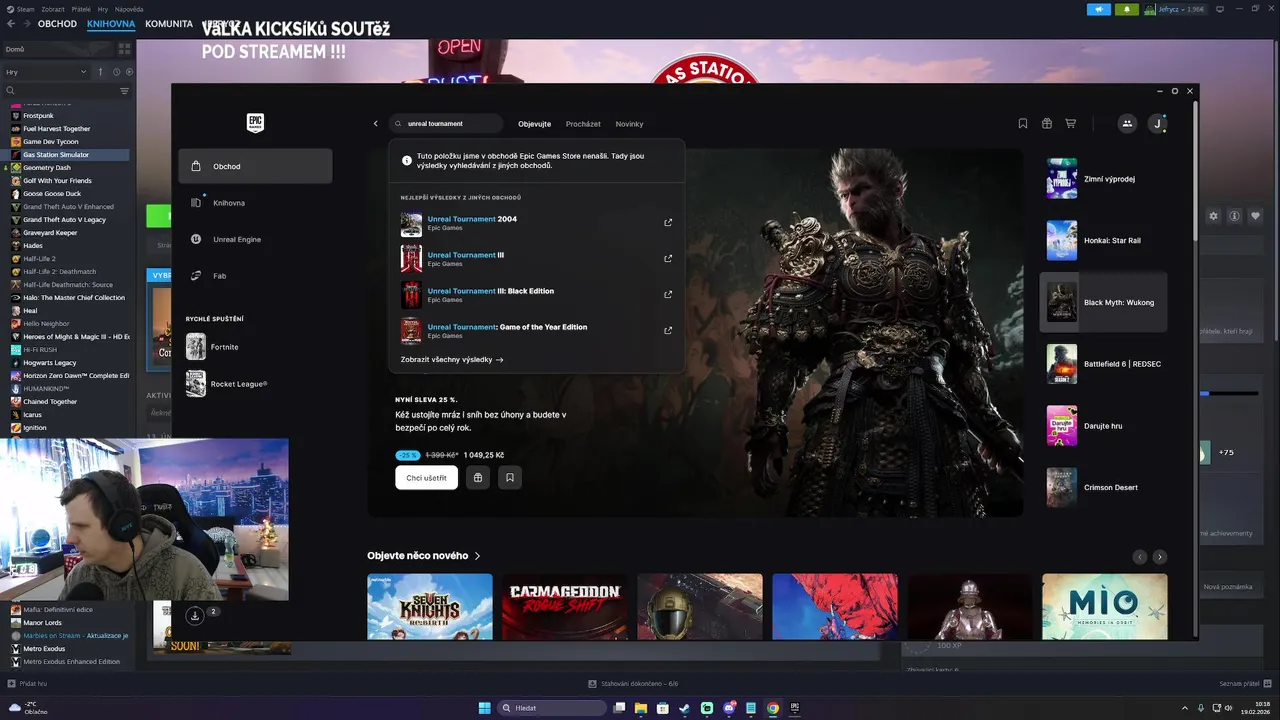The width and height of the screenshot is (1280, 720).
Task: Open KOMUNITA in Steam top navigation
Action: coord(168,23)
